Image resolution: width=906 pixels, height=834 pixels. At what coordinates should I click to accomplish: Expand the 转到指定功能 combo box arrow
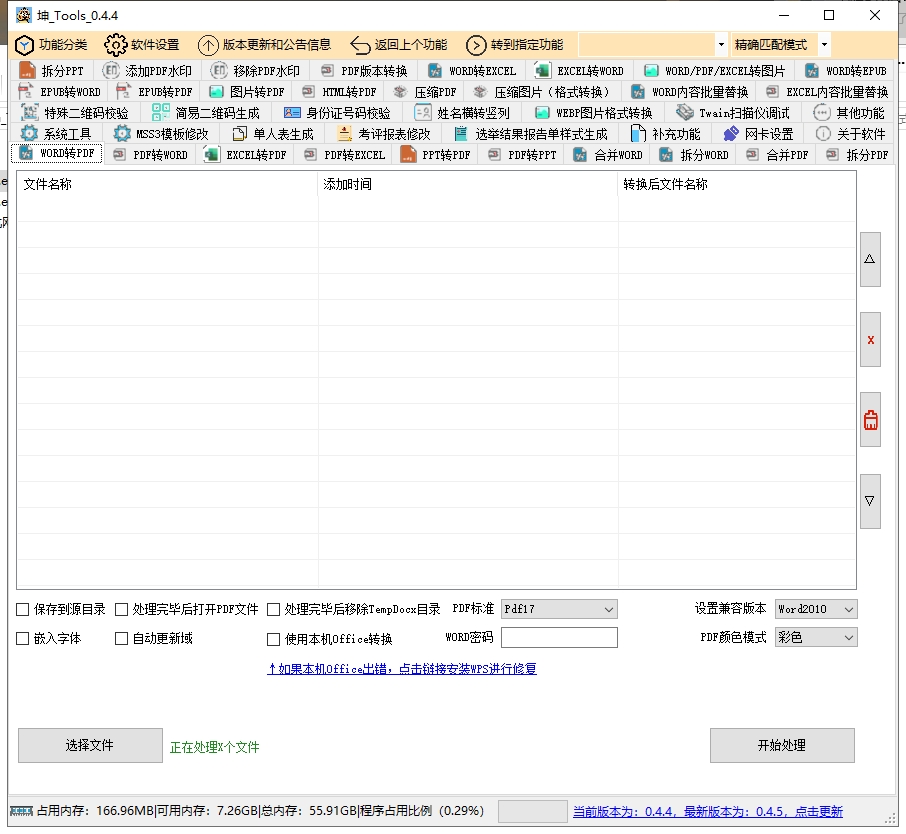[x=721, y=44]
